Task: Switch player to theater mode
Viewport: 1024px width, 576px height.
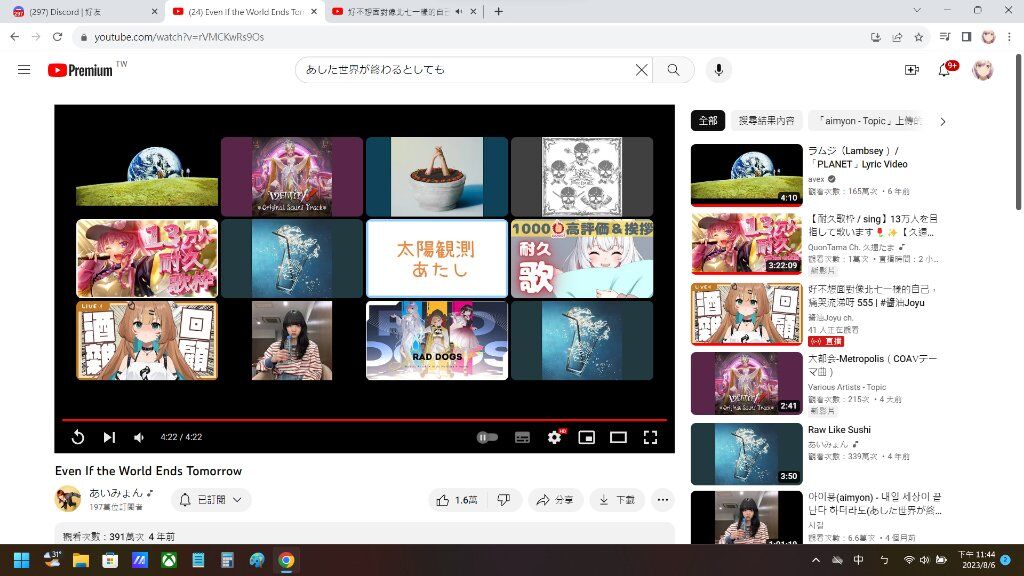Action: [618, 437]
